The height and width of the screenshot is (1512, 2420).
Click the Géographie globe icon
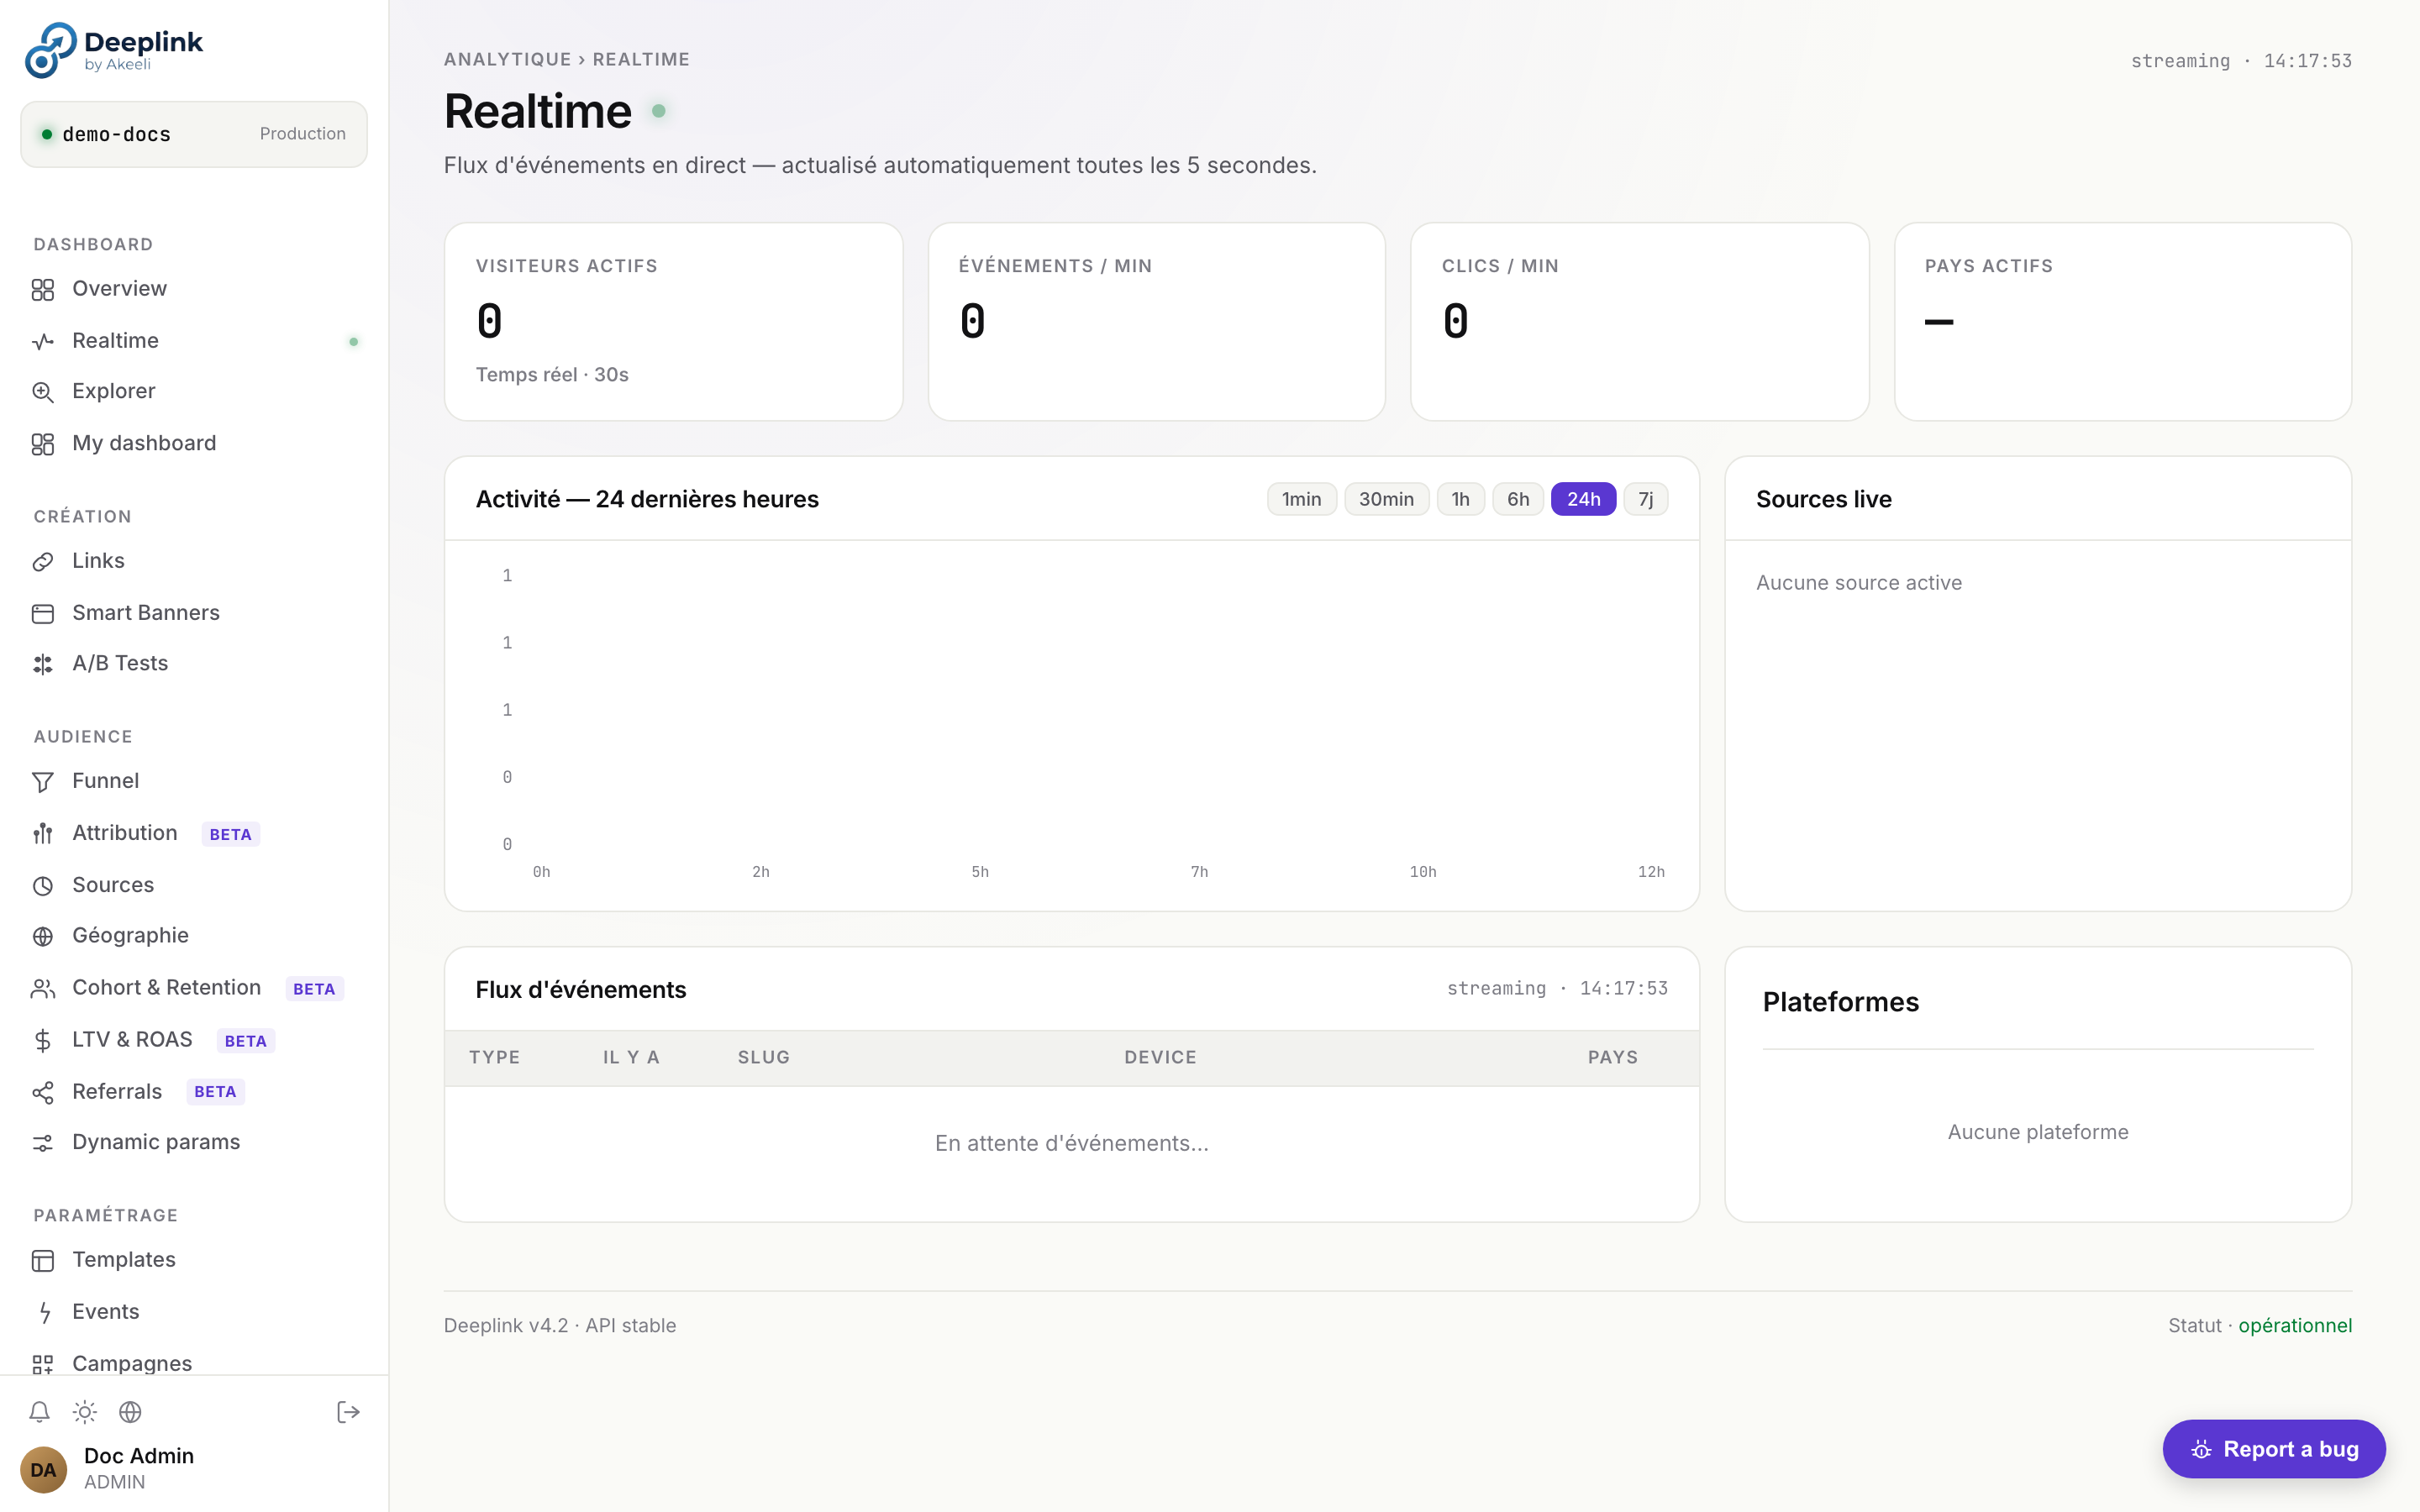pyautogui.click(x=42, y=937)
